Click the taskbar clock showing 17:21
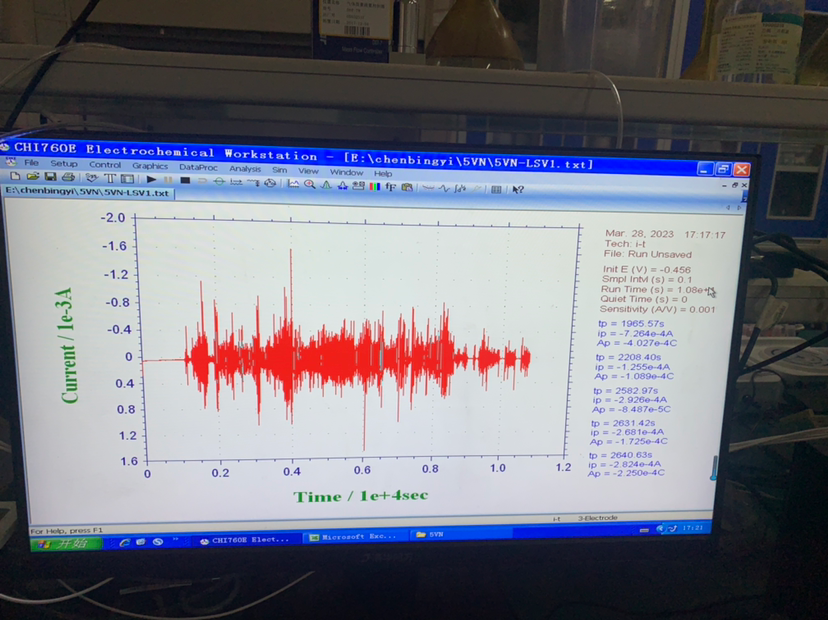This screenshot has height=620, width=828. click(x=692, y=528)
